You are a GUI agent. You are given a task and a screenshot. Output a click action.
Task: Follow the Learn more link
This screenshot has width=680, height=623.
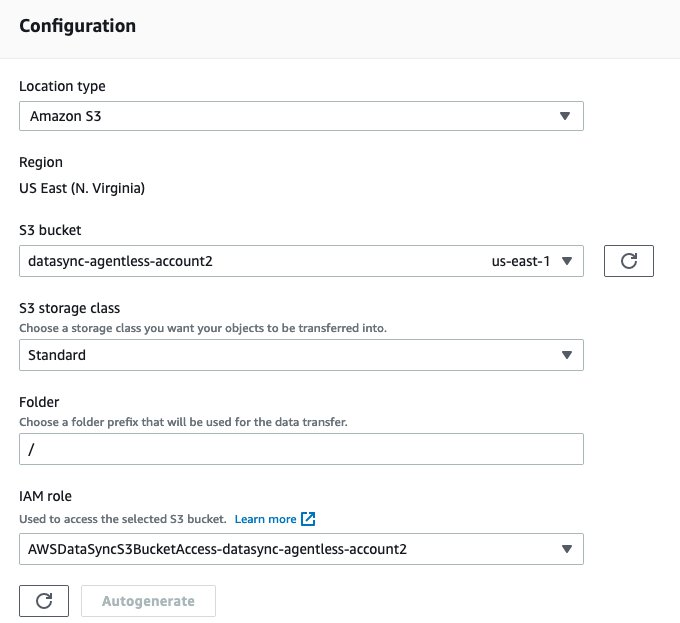point(265,519)
